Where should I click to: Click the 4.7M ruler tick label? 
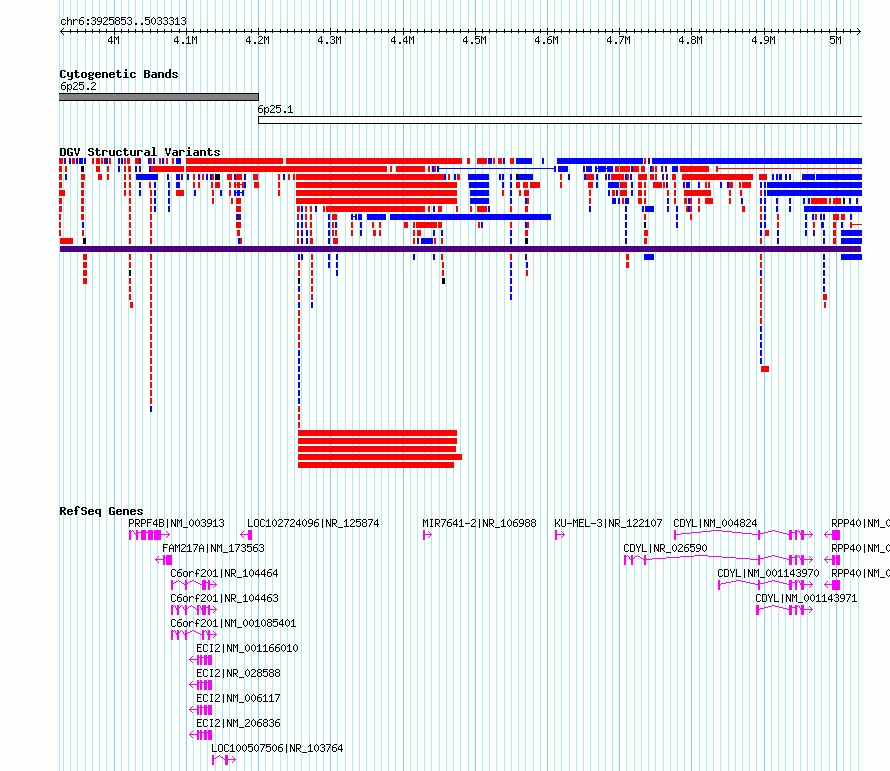pos(619,40)
